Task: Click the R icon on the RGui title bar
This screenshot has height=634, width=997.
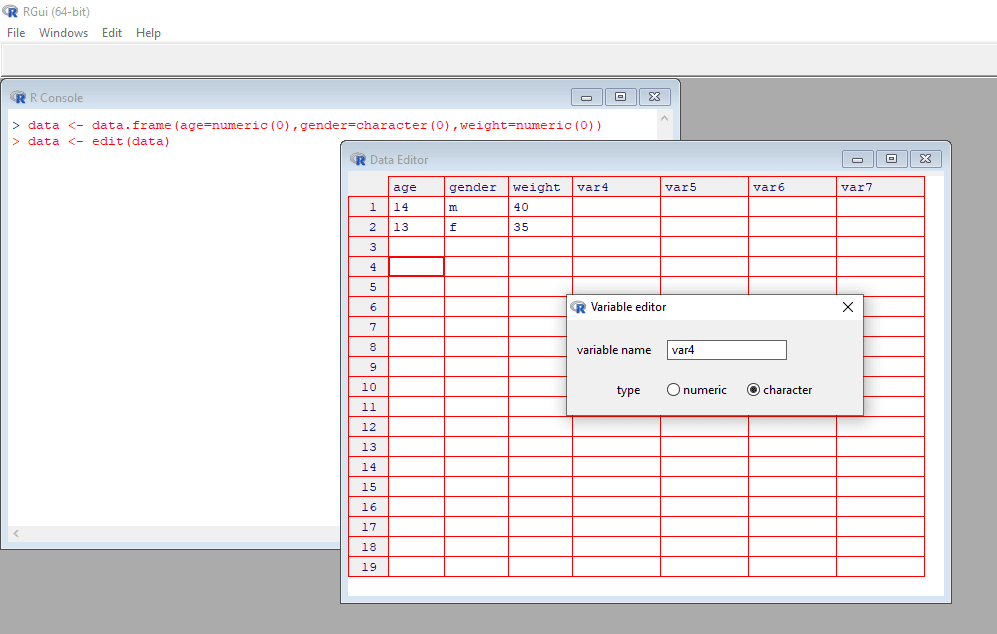Action: [x=9, y=13]
